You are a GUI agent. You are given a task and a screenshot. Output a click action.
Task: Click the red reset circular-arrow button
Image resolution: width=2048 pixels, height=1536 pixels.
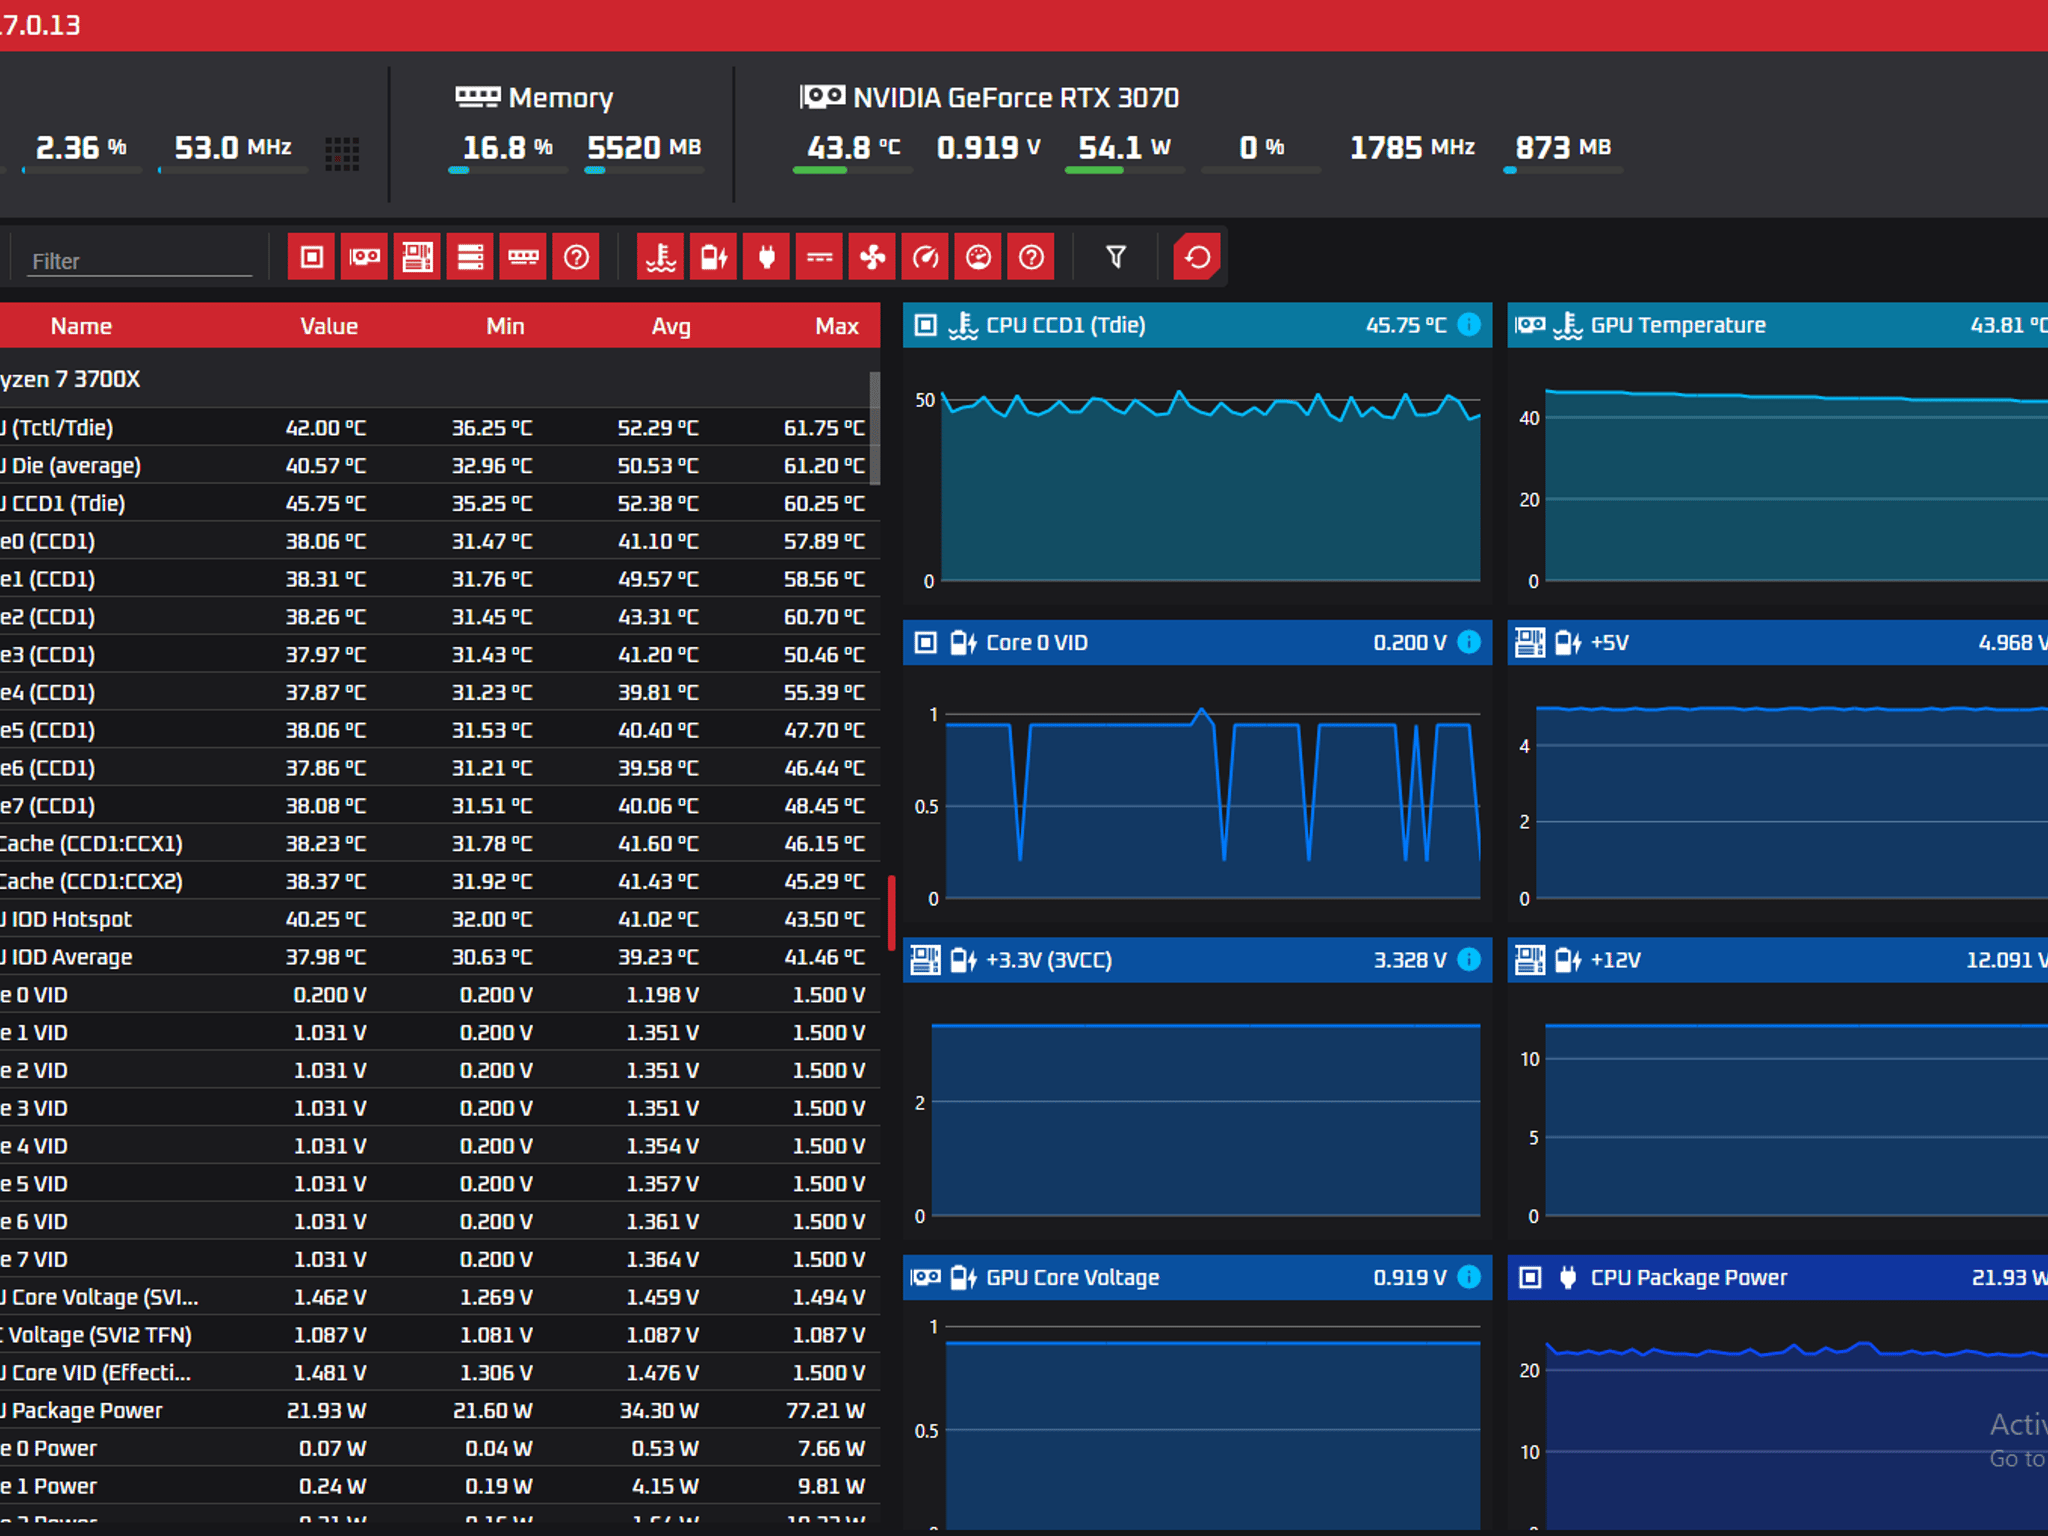(x=1197, y=258)
